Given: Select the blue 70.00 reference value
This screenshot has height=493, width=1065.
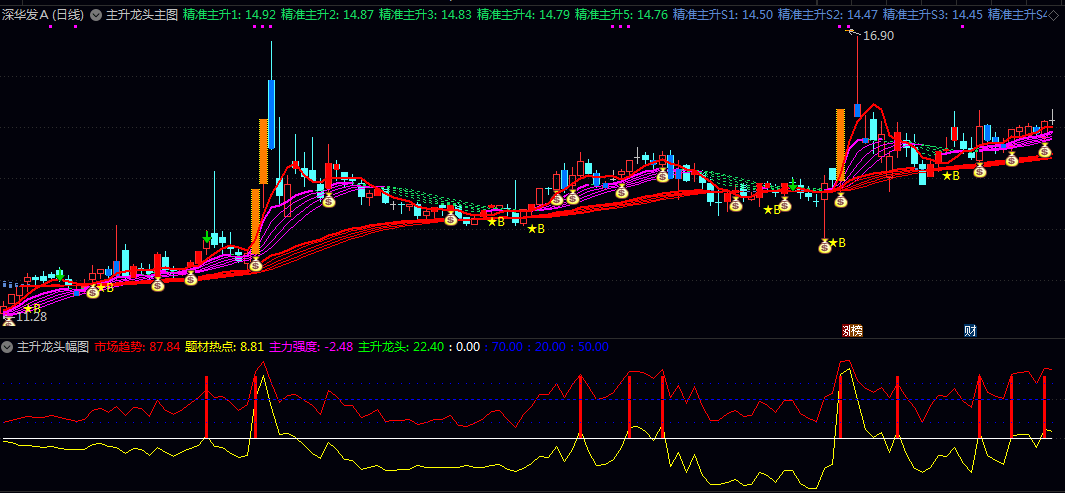Looking at the screenshot, I should [505, 347].
